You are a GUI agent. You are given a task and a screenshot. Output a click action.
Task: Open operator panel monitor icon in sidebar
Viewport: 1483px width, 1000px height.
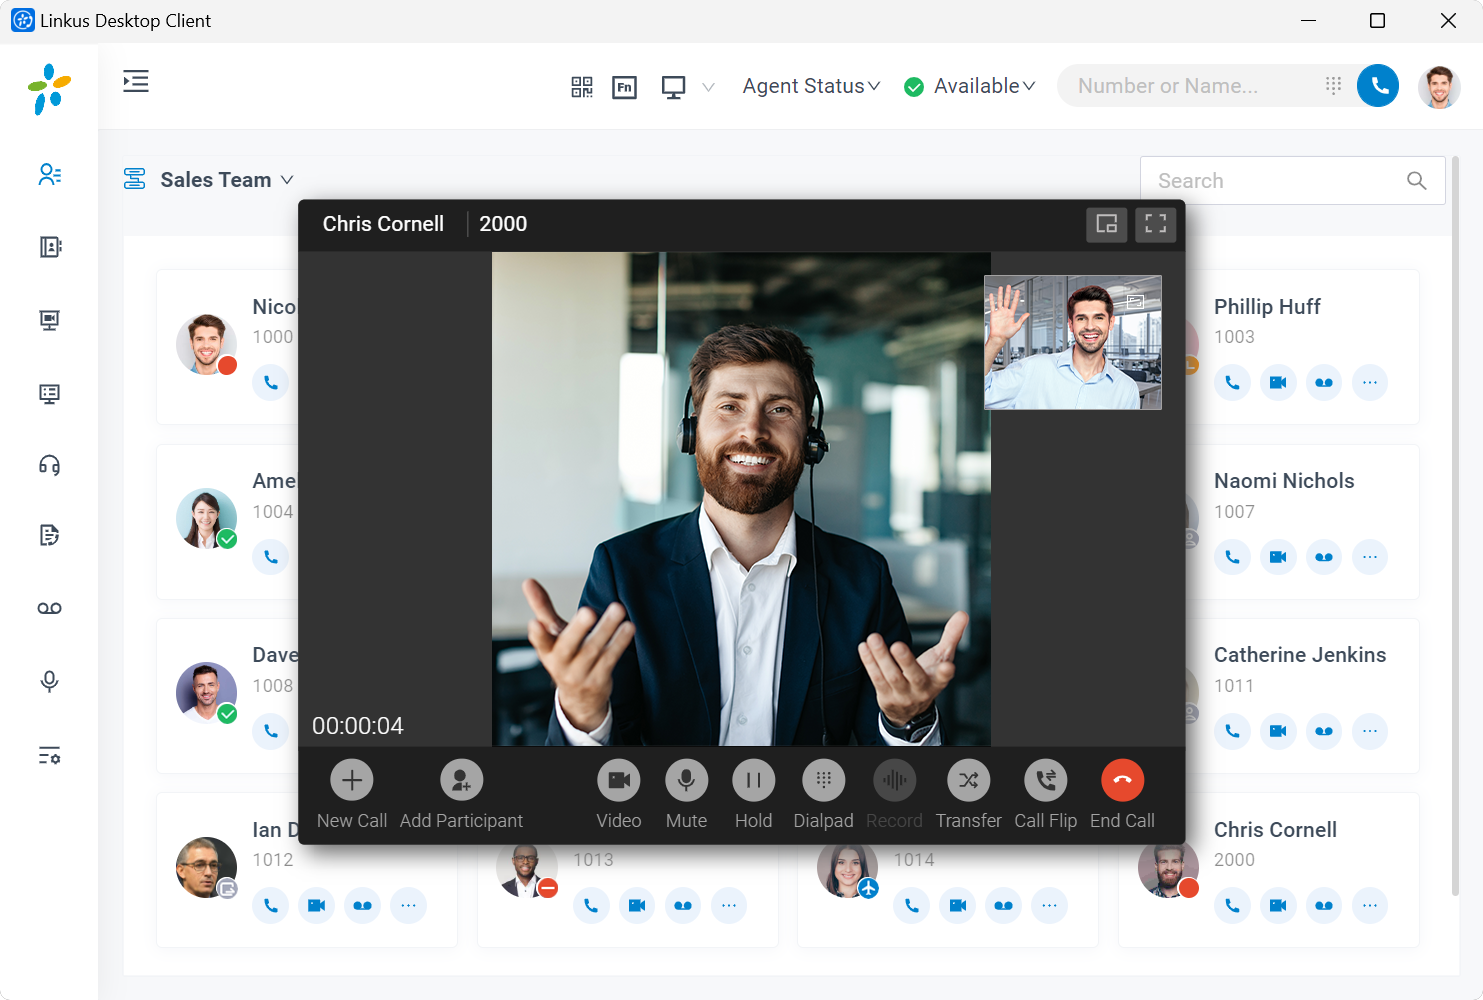tap(50, 393)
